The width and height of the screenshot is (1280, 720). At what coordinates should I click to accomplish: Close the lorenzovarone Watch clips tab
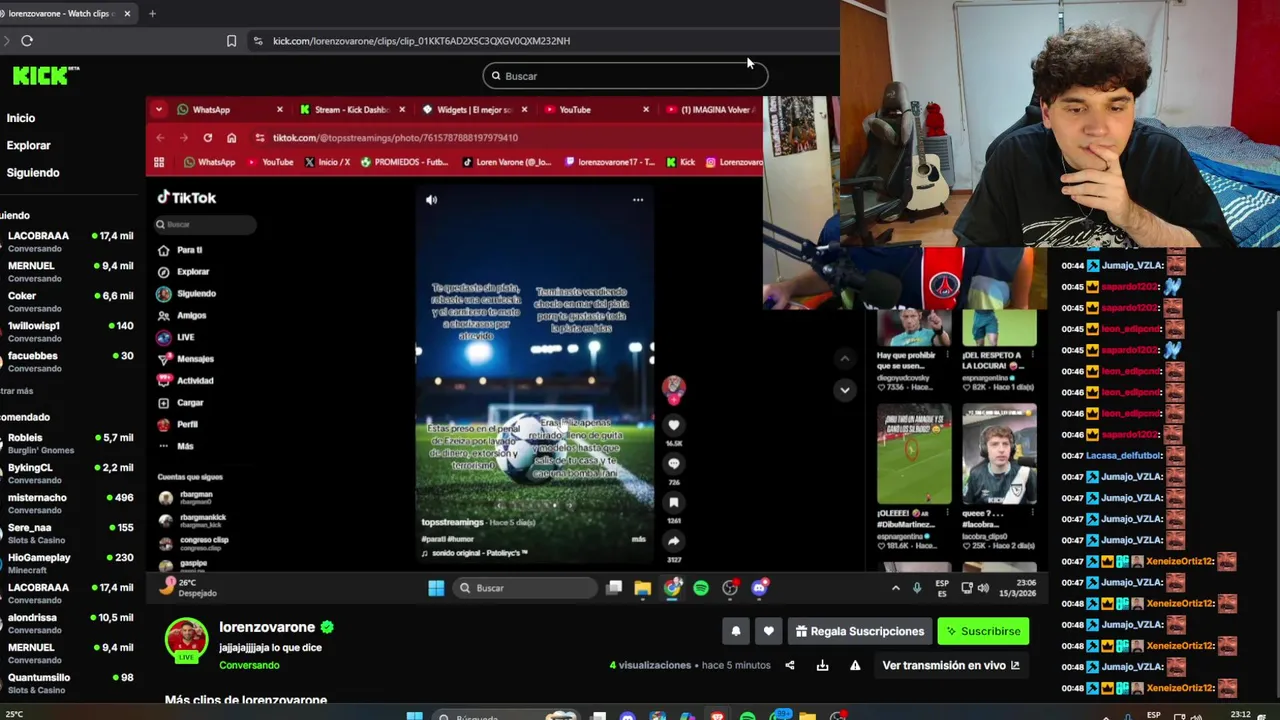pyautogui.click(x=127, y=14)
